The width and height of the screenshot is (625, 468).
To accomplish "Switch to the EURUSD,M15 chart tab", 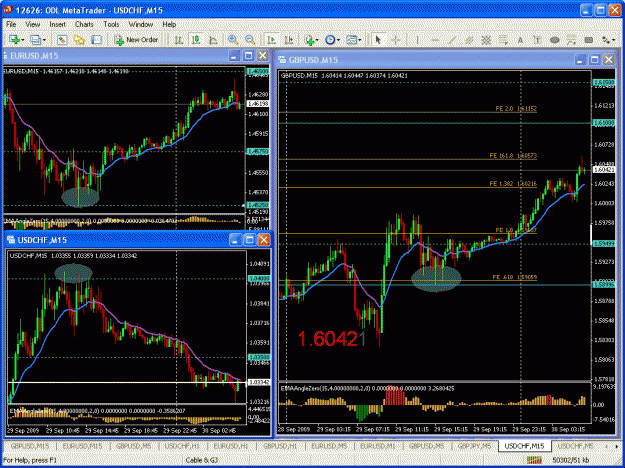I will (x=82, y=446).
